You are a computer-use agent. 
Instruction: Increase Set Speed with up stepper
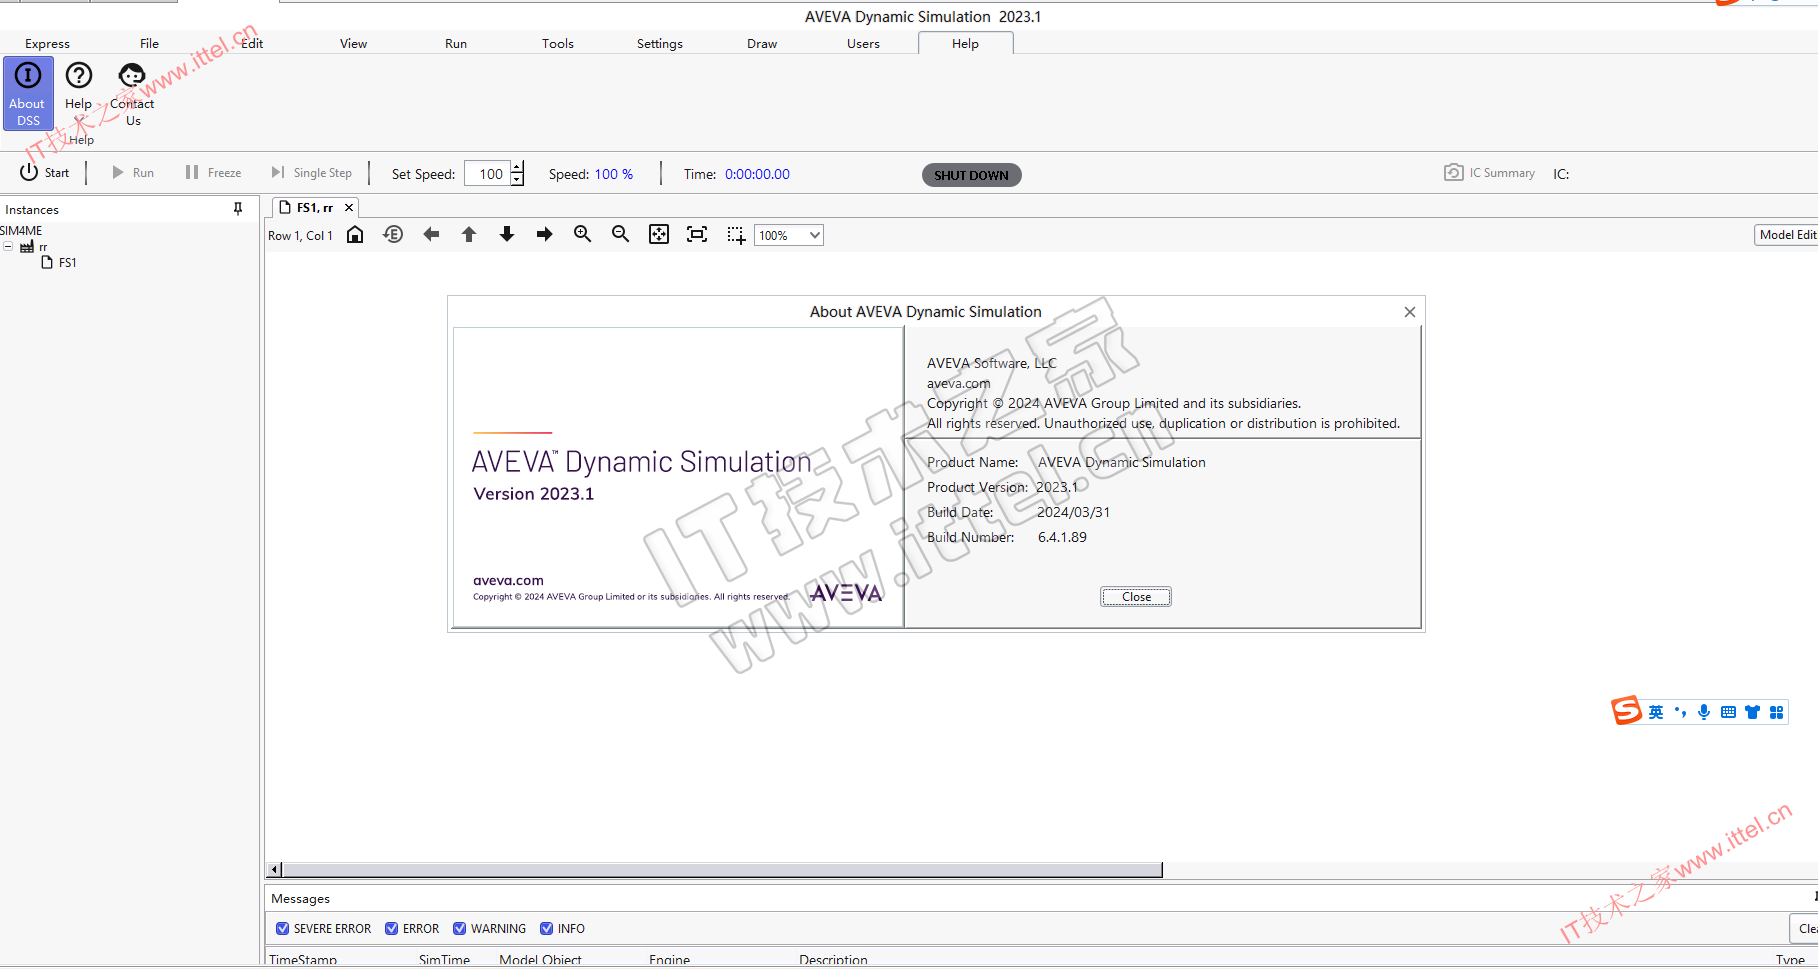517,167
